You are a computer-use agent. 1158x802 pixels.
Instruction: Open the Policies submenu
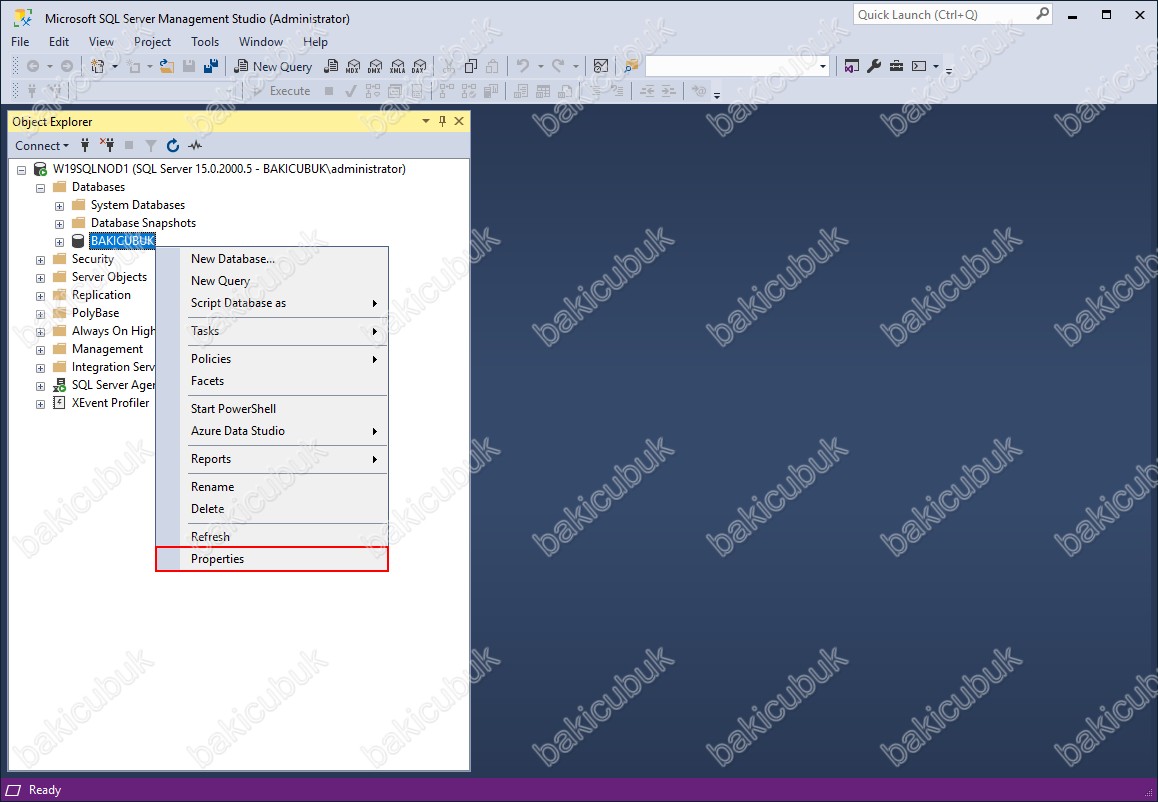(272, 359)
